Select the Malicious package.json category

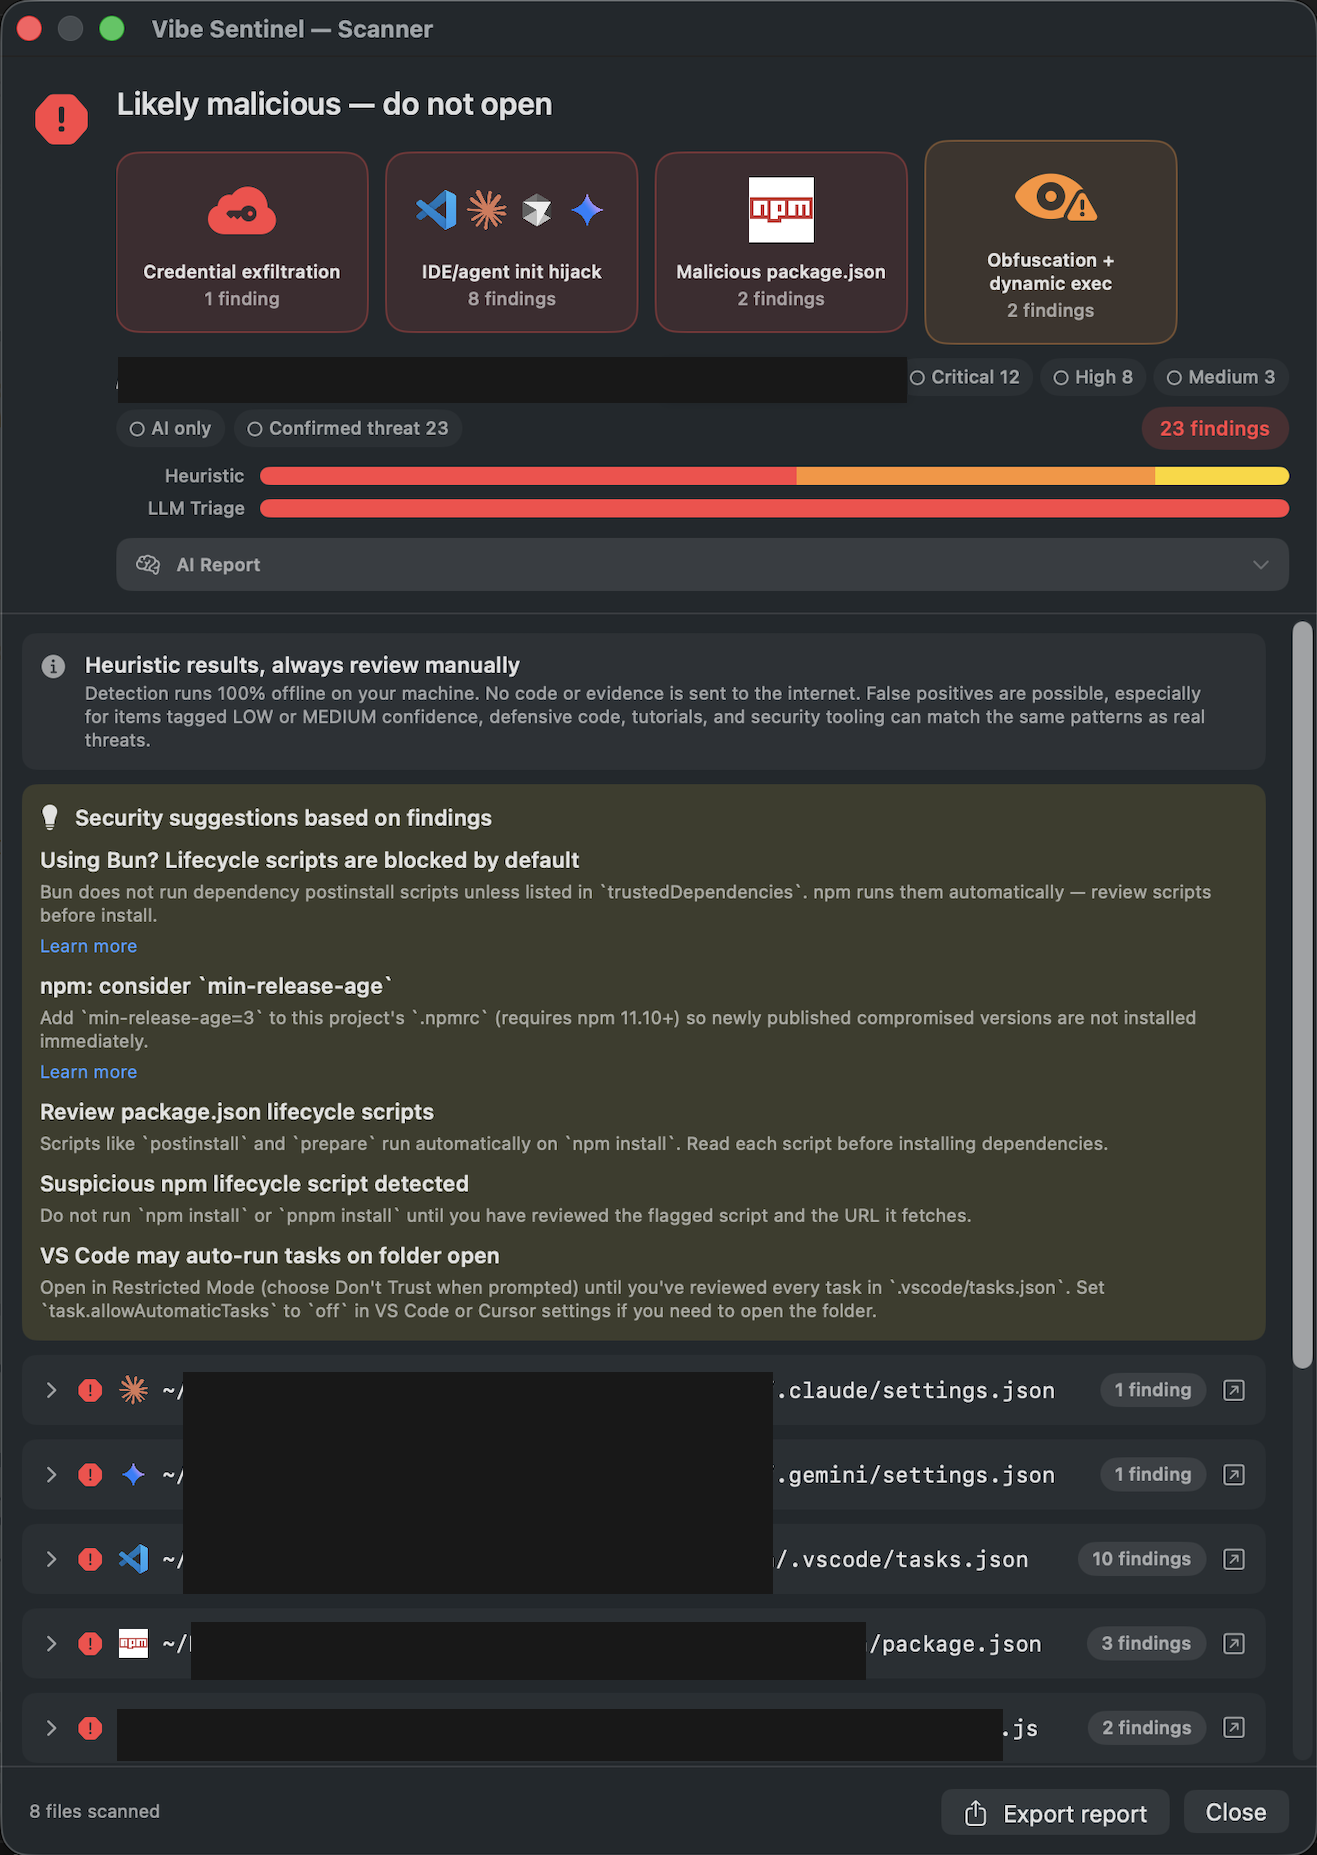point(781,242)
